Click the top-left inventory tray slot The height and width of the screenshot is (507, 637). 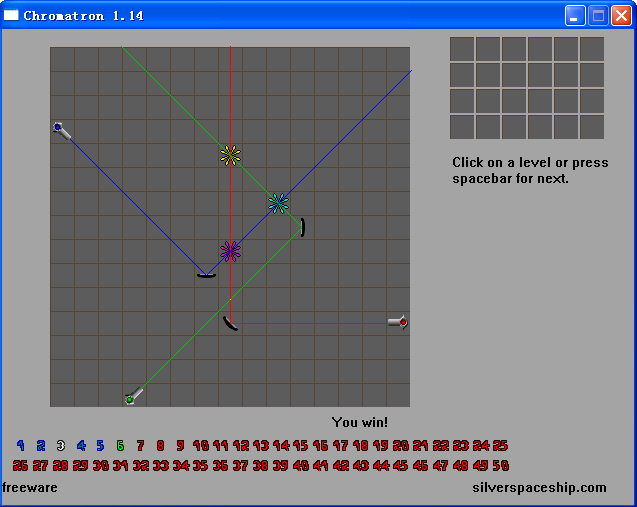[x=462, y=49]
